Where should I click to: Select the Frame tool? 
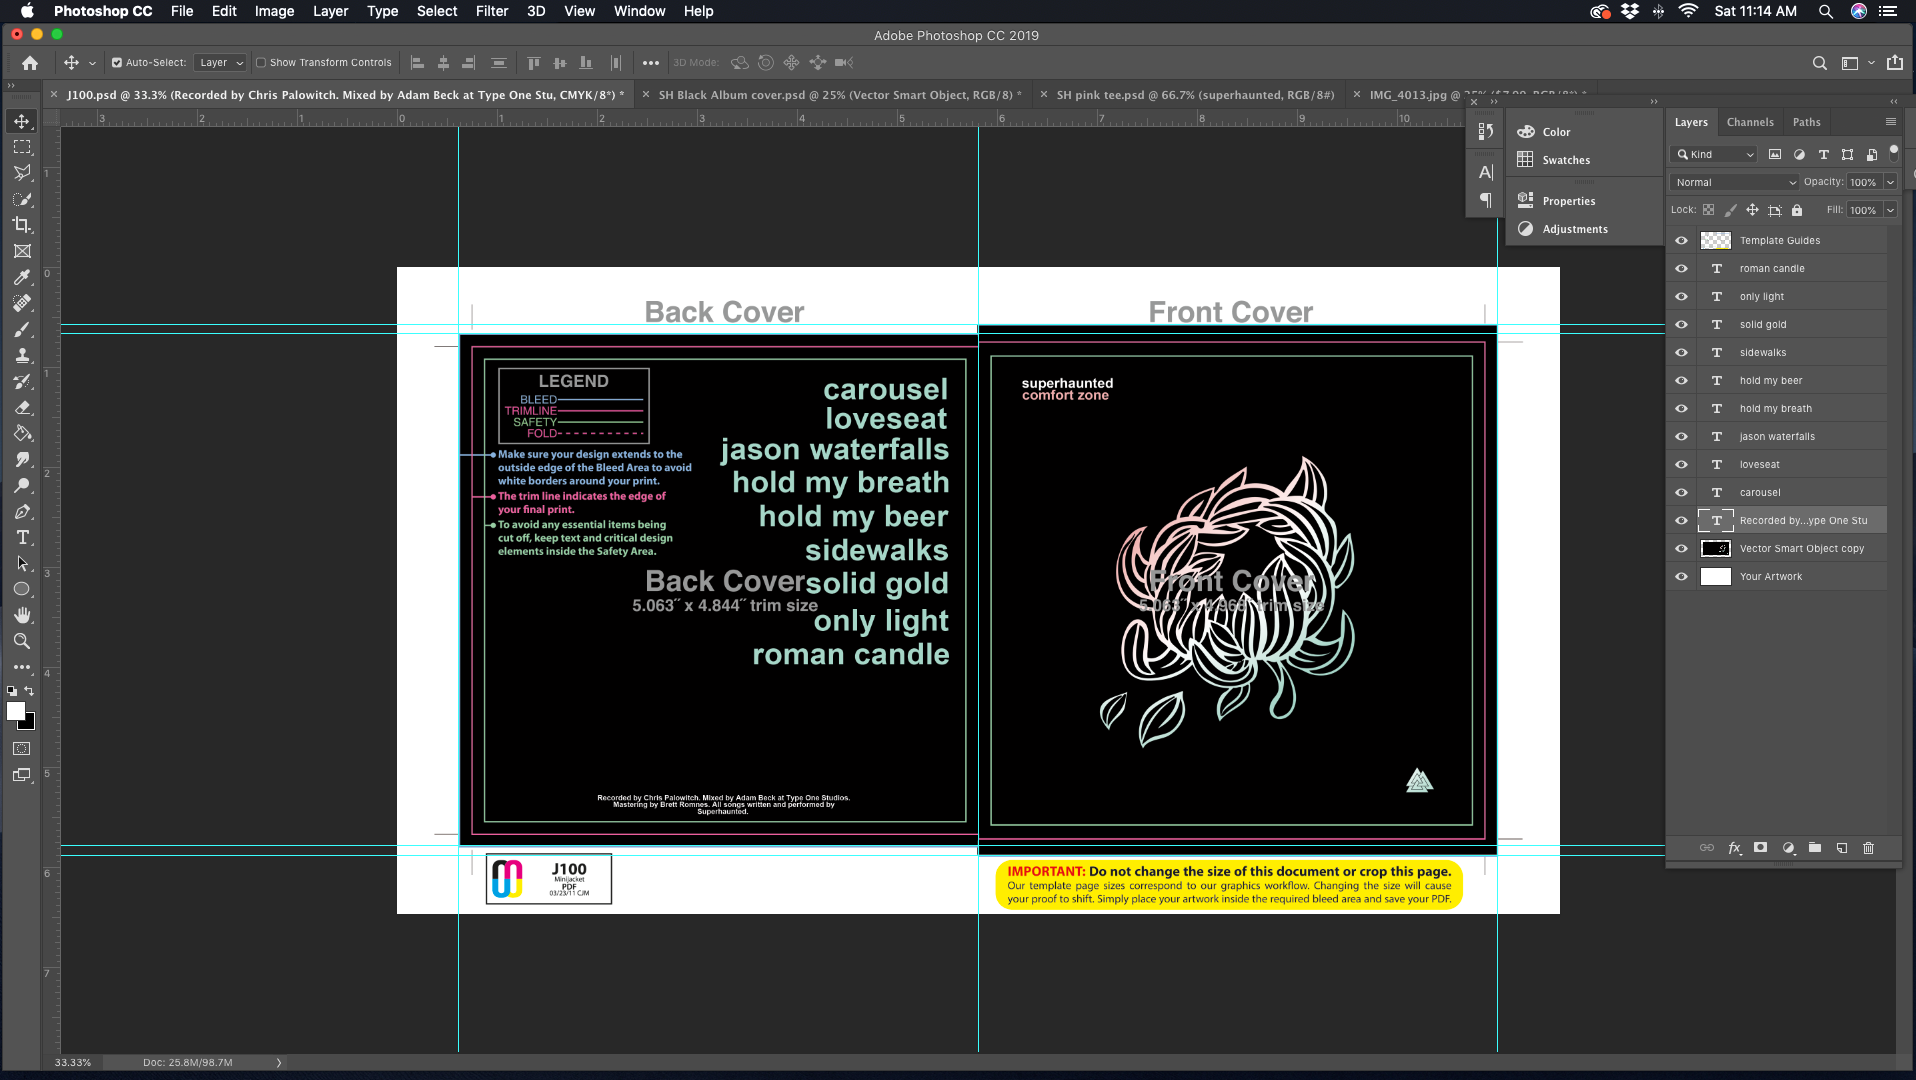pyautogui.click(x=22, y=251)
